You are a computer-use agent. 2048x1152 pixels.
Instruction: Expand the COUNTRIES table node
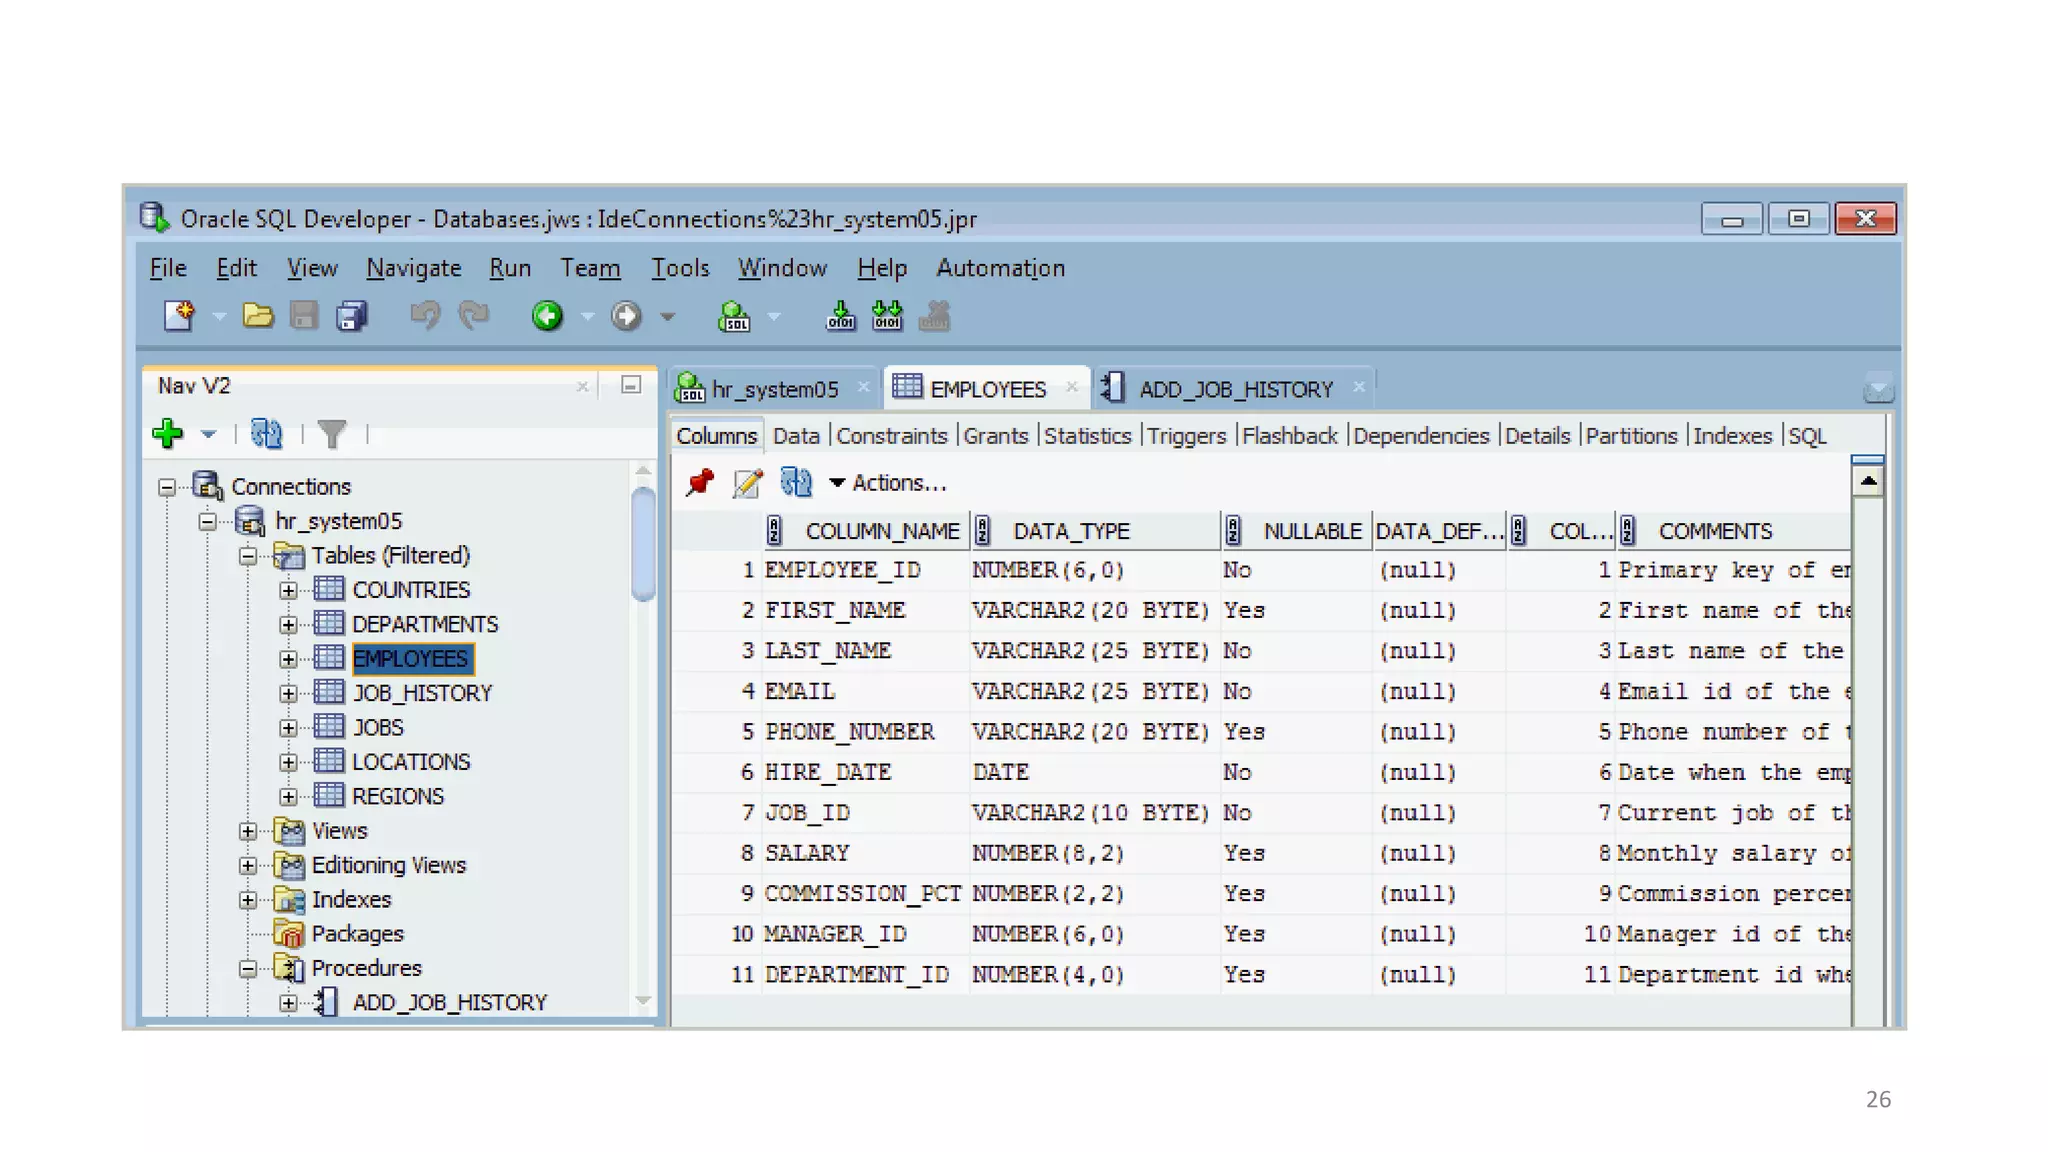(288, 590)
